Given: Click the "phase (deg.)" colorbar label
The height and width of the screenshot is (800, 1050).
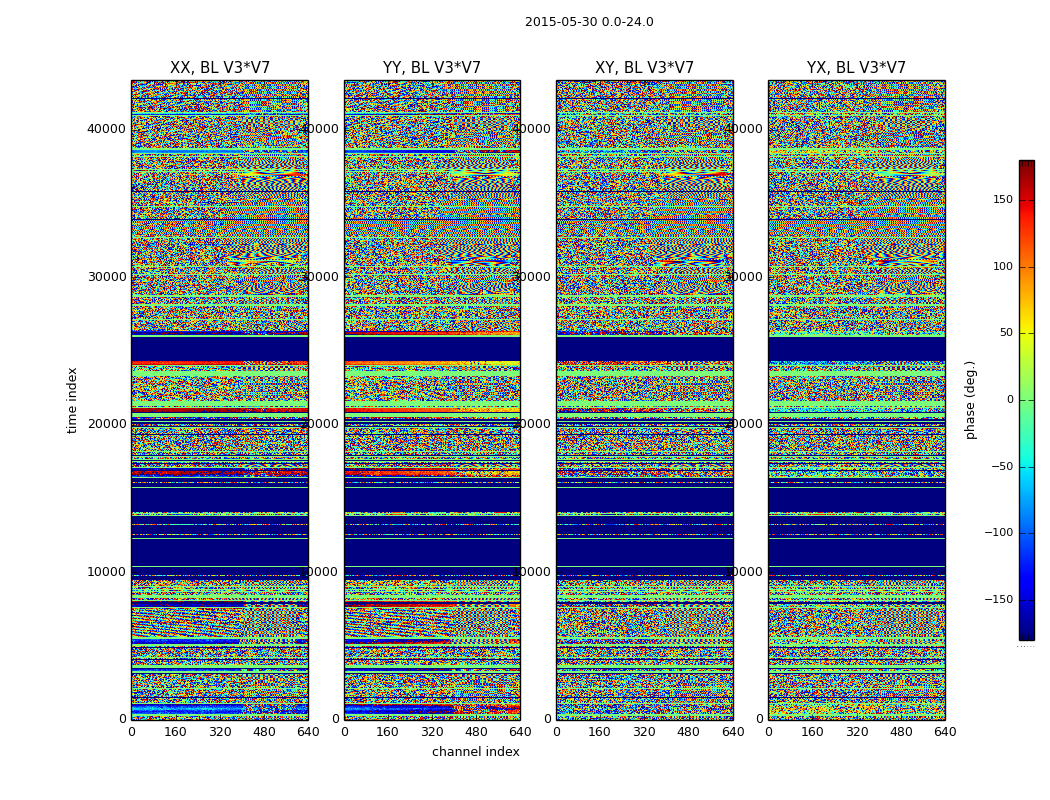Looking at the screenshot, I should (x=970, y=400).
